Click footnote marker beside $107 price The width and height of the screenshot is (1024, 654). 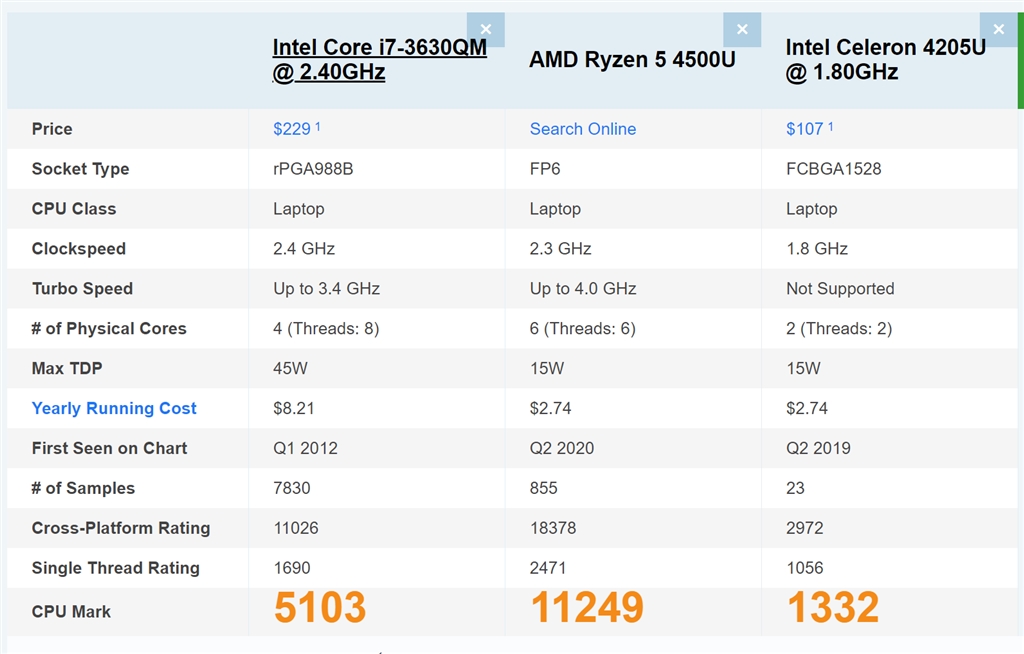[831, 126]
